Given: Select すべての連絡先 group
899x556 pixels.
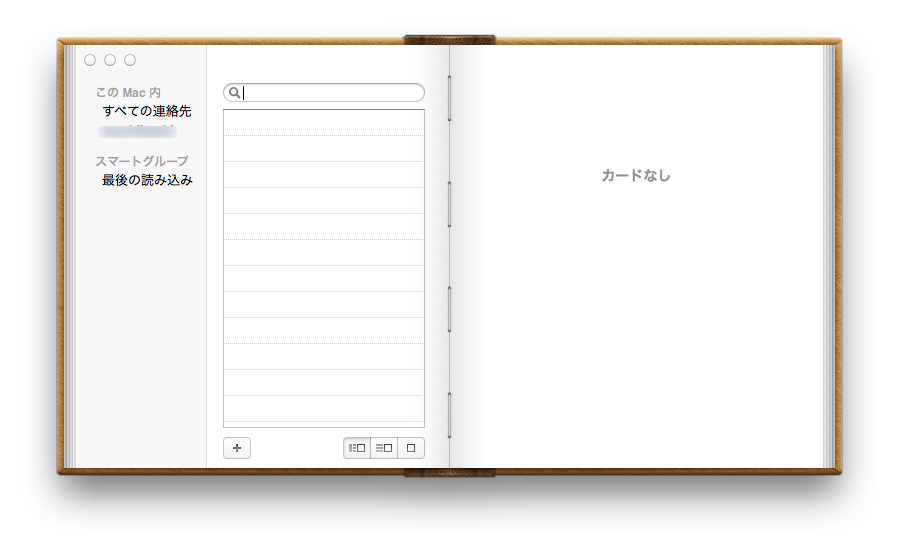Looking at the screenshot, I should 147,111.
